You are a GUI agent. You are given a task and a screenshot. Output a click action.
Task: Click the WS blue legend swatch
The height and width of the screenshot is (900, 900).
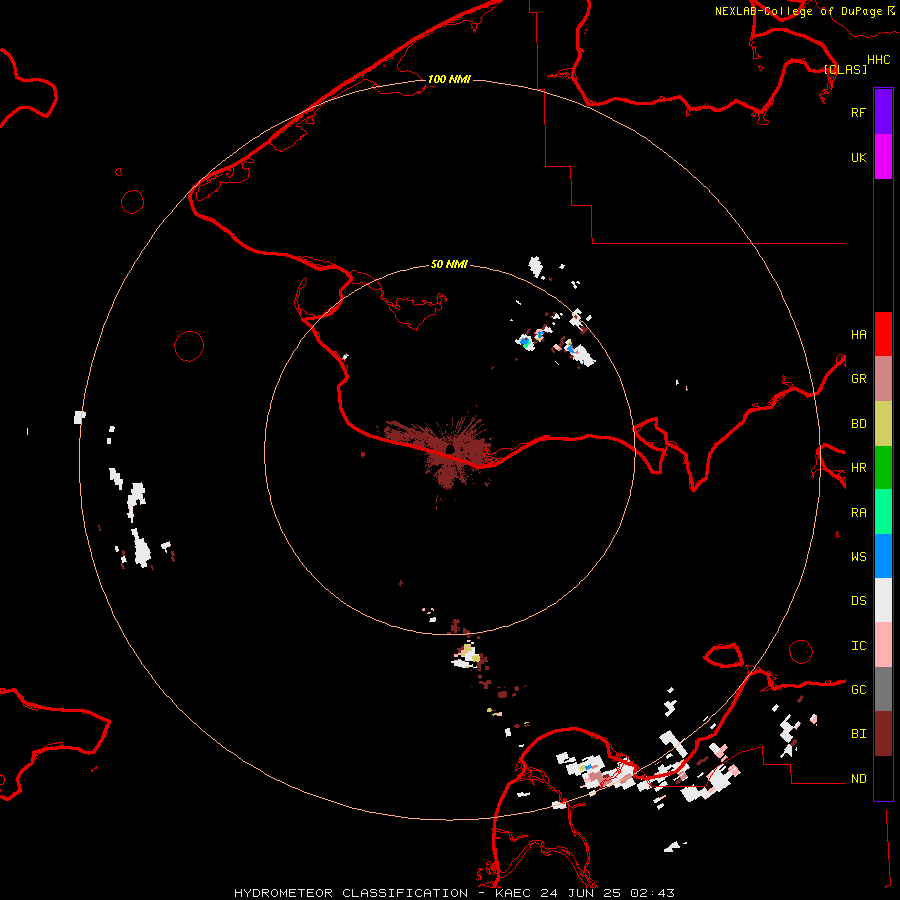tap(883, 556)
